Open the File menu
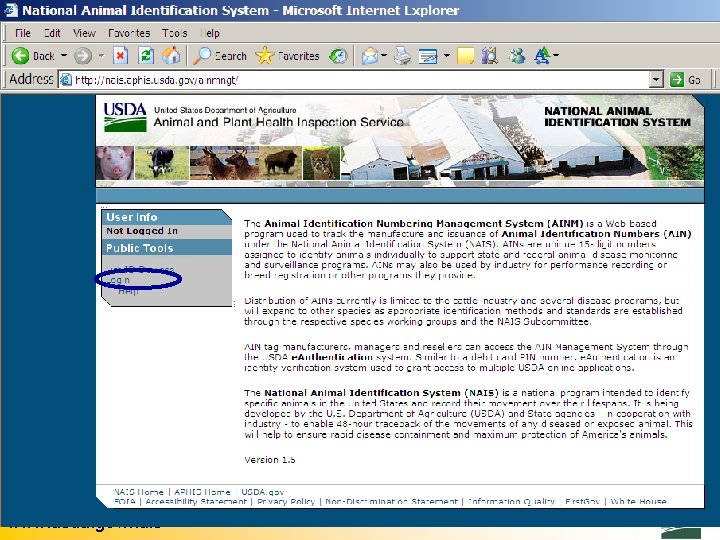This screenshot has height=540, width=720. [x=22, y=33]
